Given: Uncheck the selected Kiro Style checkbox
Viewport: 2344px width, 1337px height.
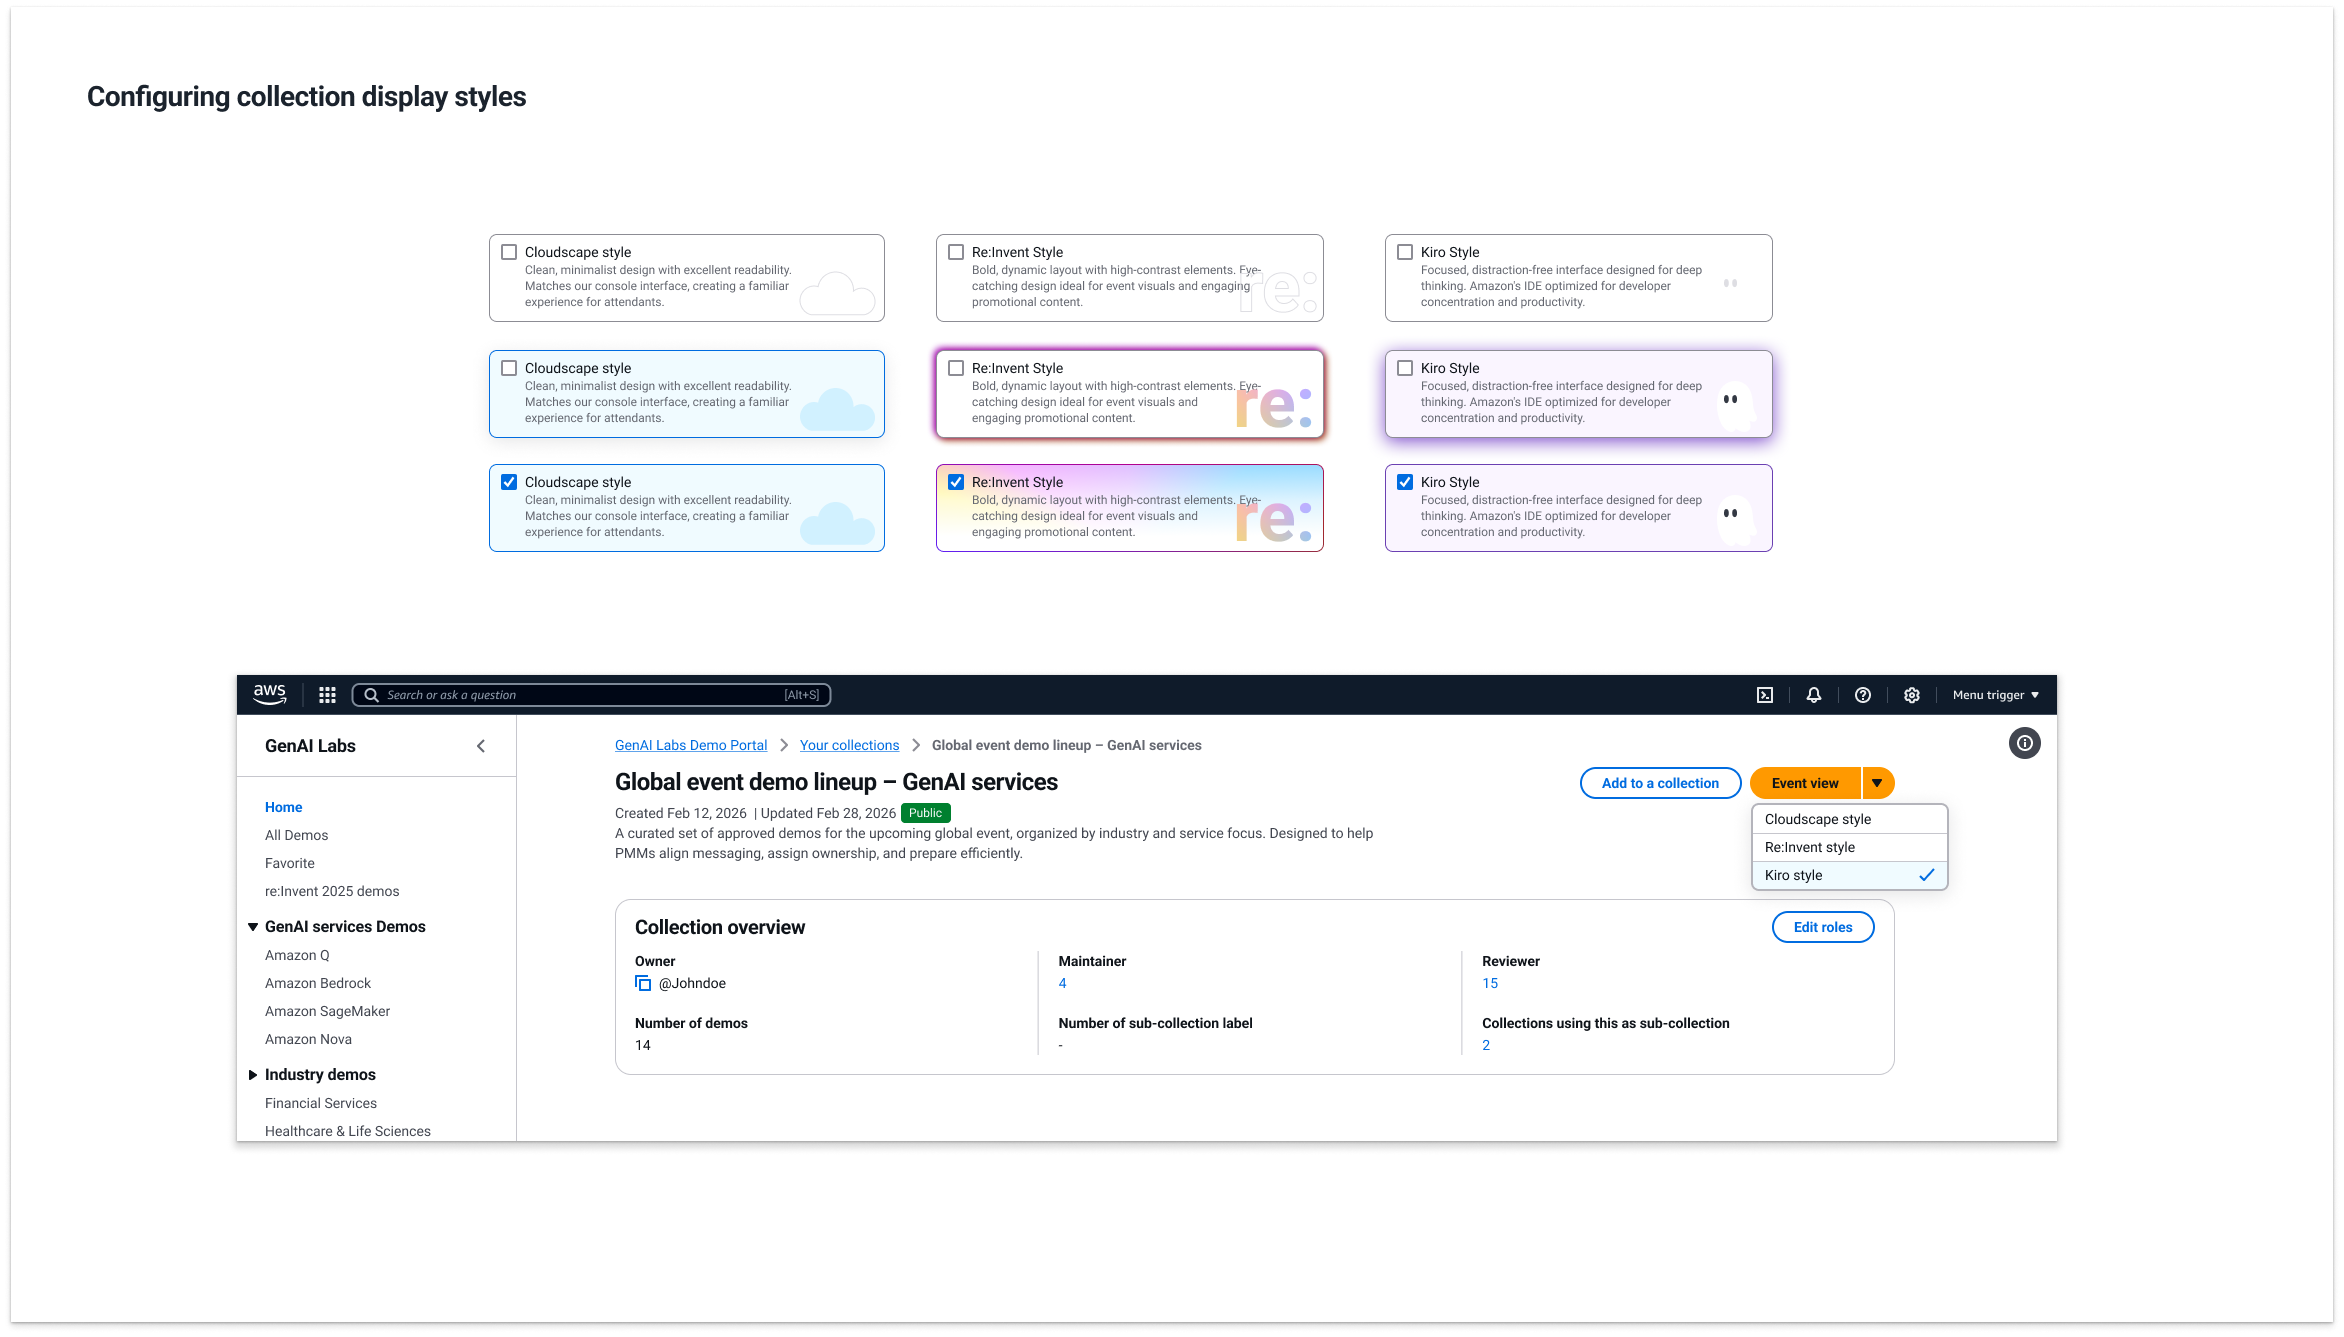Looking at the screenshot, I should 1405,482.
